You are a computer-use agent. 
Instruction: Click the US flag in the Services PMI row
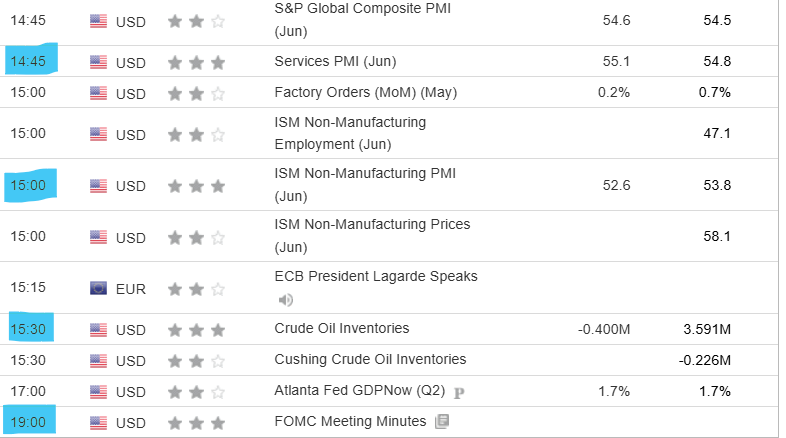(98, 62)
